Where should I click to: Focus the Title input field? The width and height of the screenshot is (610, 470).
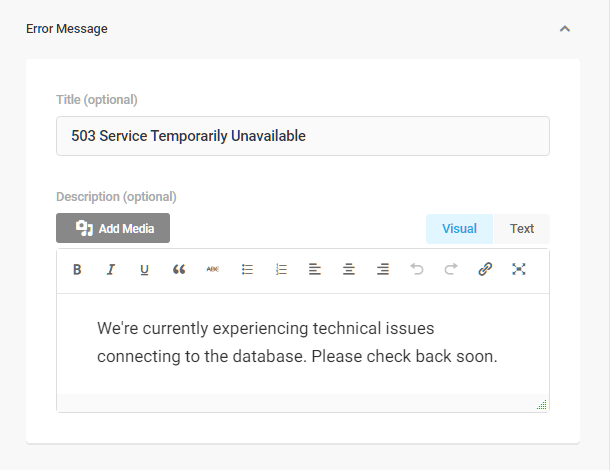(303, 136)
